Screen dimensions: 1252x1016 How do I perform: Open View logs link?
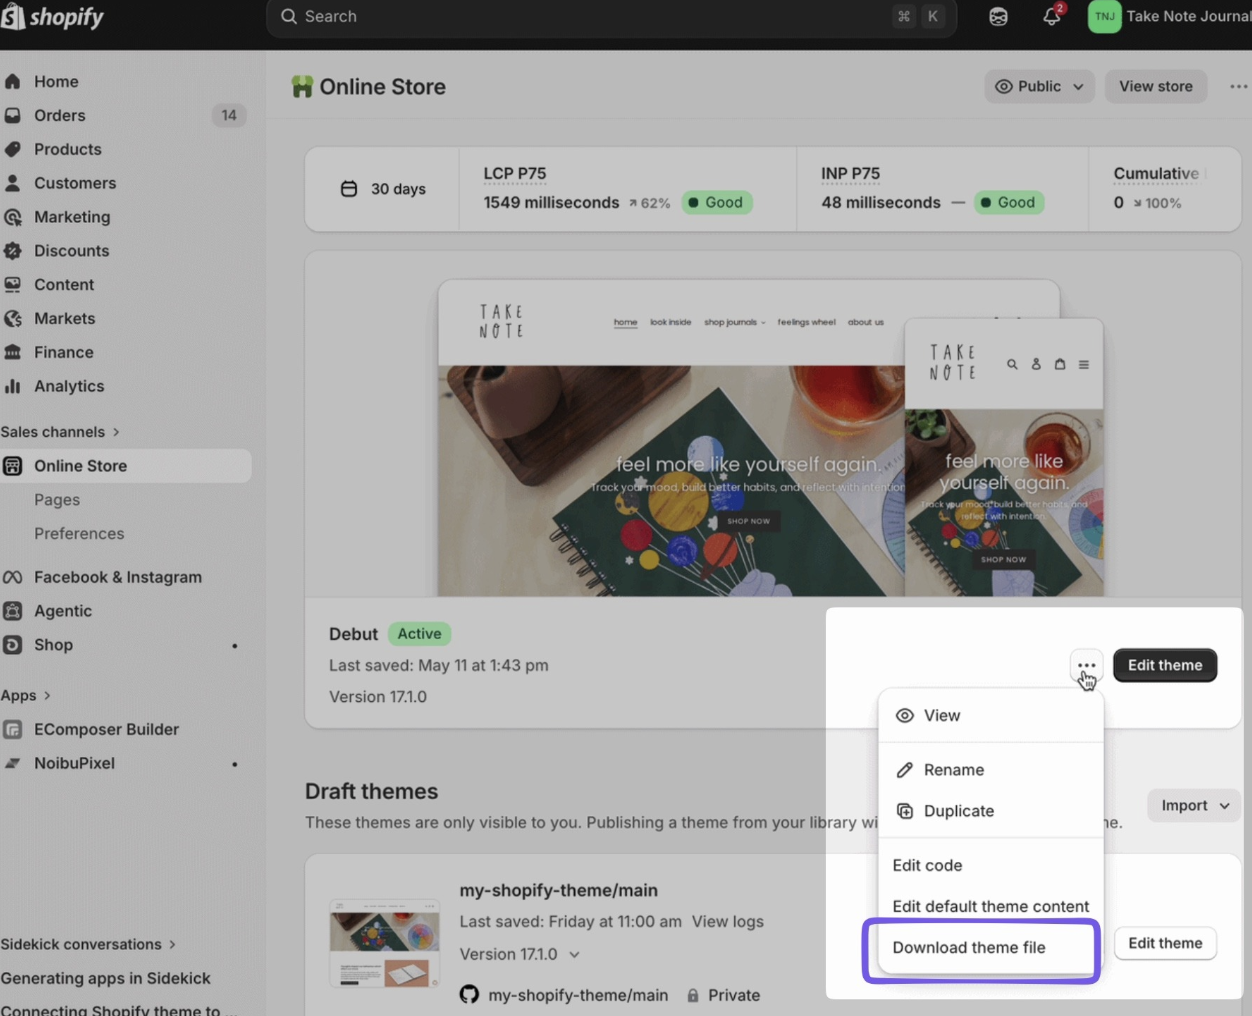click(727, 922)
